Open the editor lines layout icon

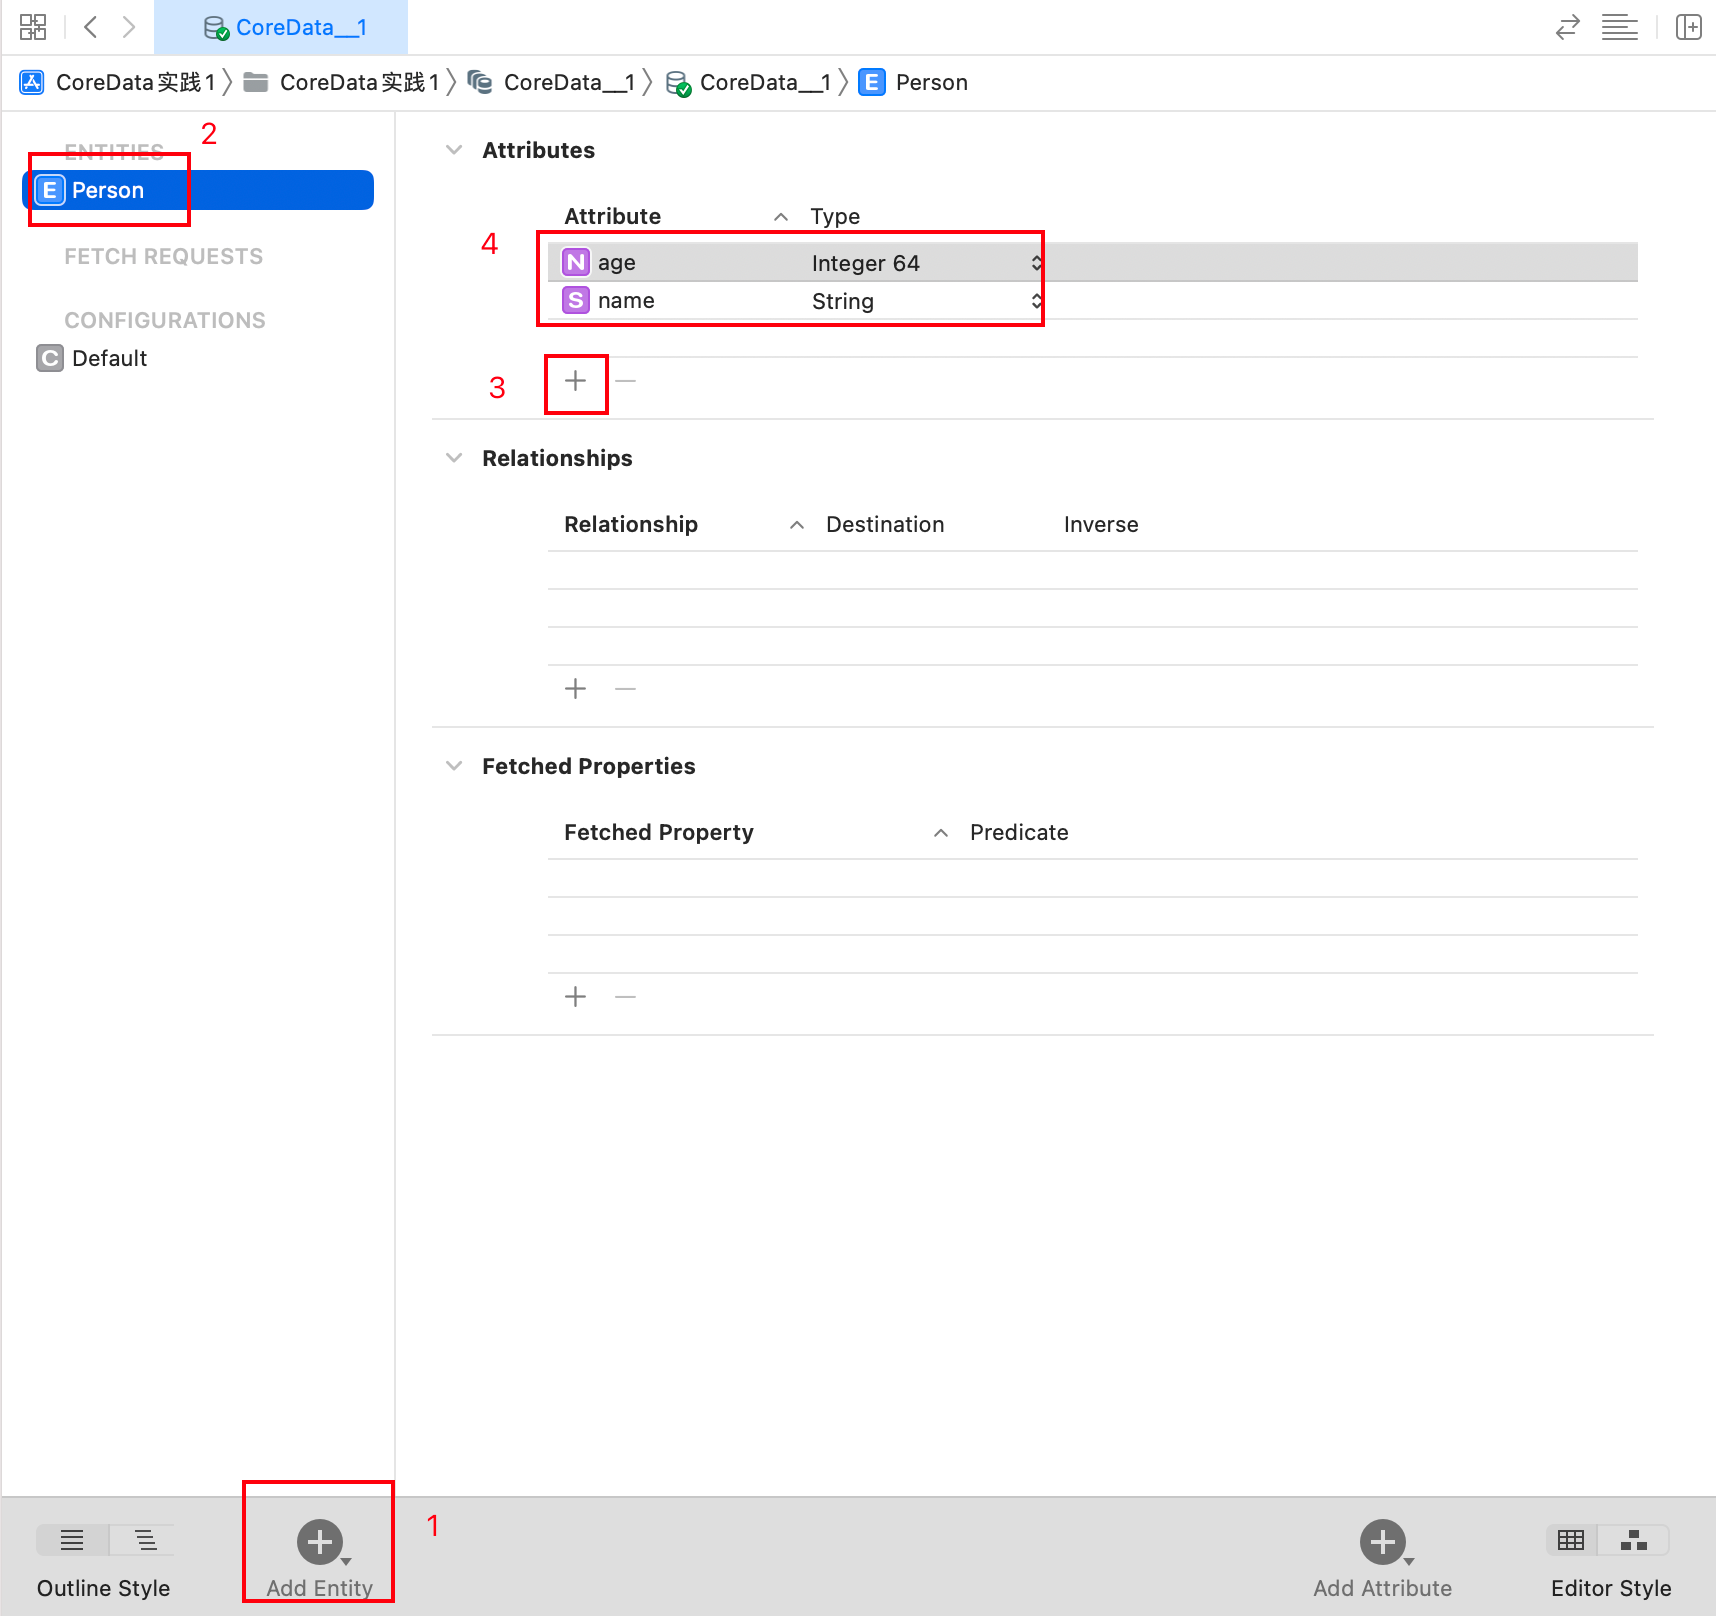[1619, 27]
